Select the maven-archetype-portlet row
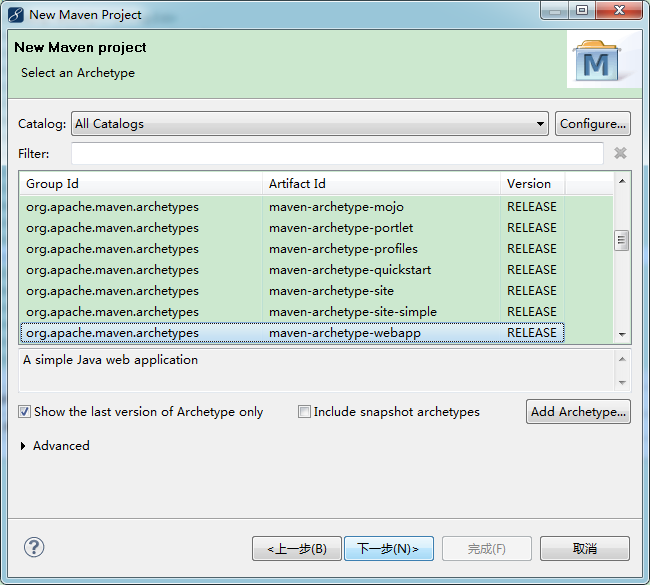This screenshot has width=650, height=585. (x=292, y=228)
